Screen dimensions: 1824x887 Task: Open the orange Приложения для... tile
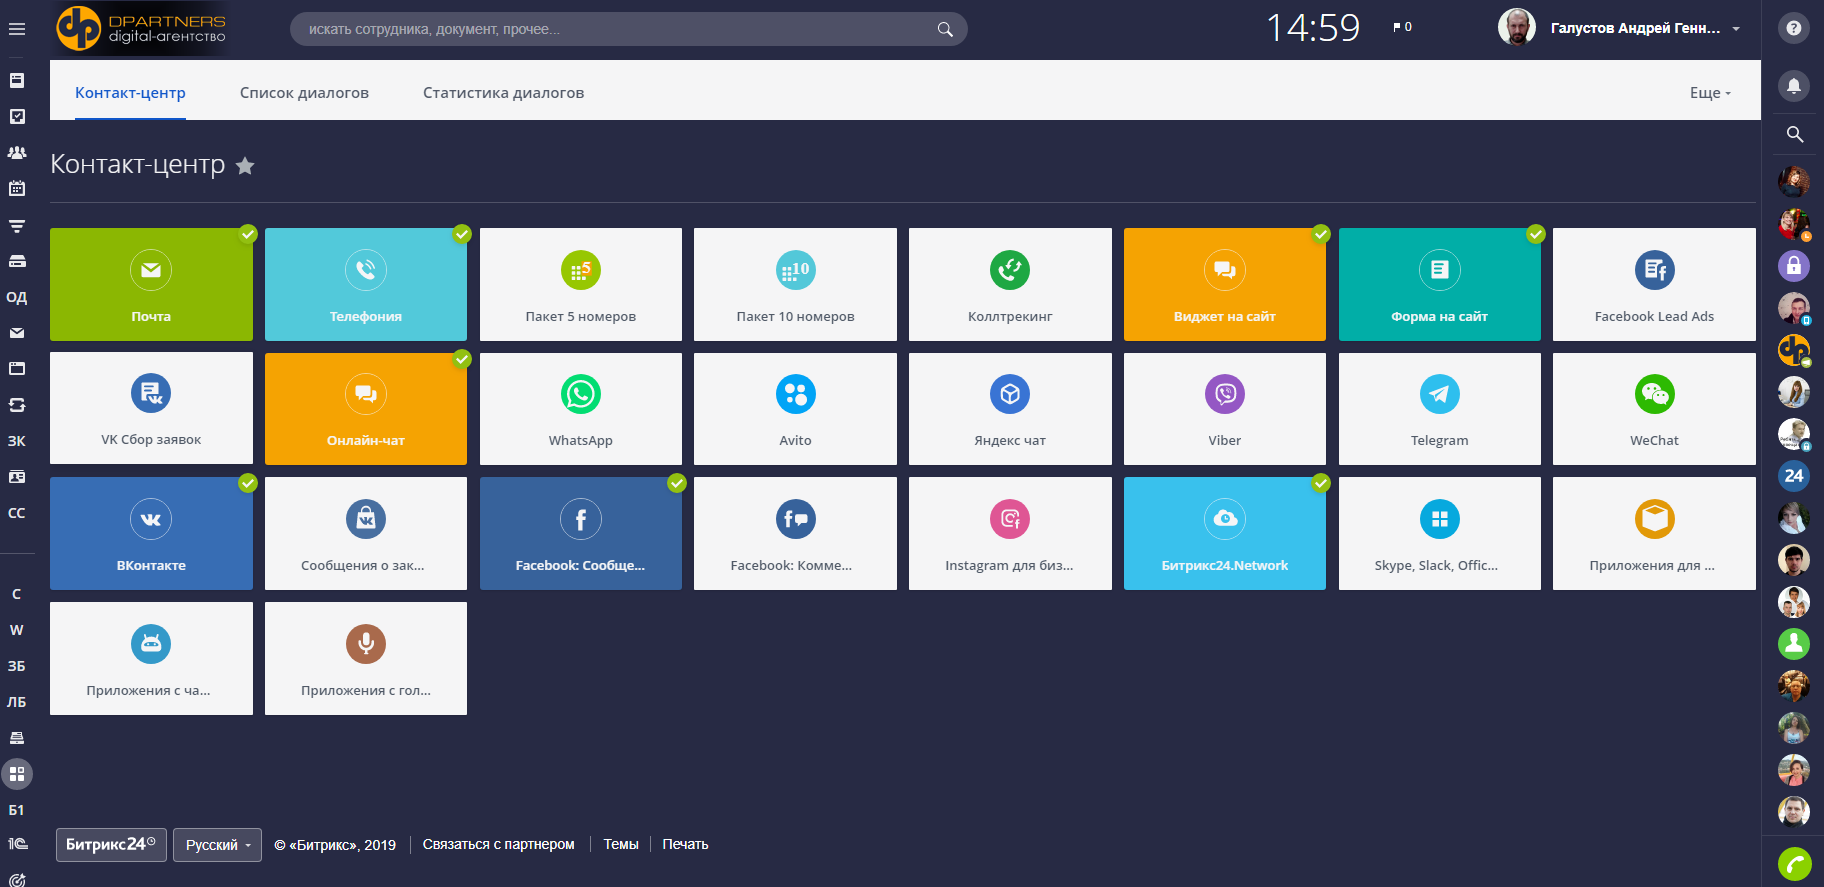pos(1654,533)
